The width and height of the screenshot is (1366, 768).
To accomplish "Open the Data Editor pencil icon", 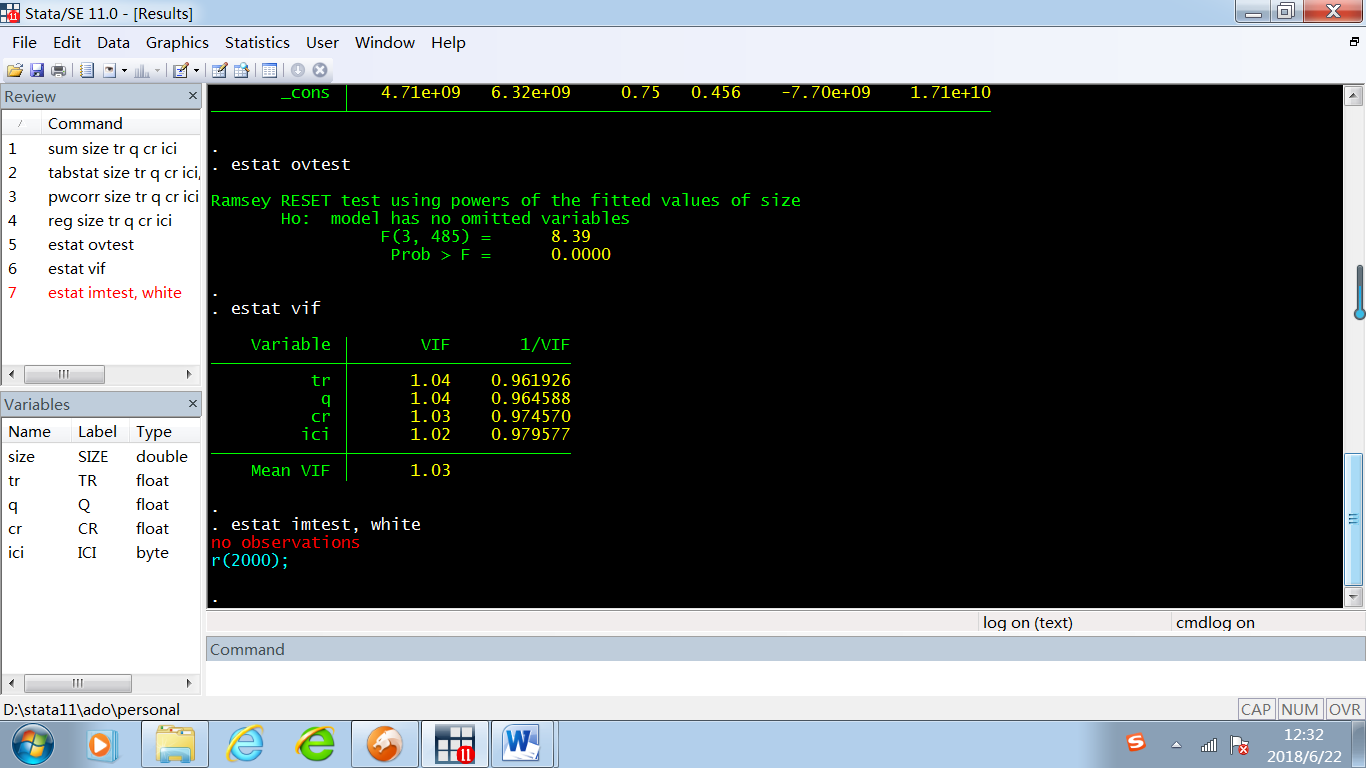I will click(219, 70).
